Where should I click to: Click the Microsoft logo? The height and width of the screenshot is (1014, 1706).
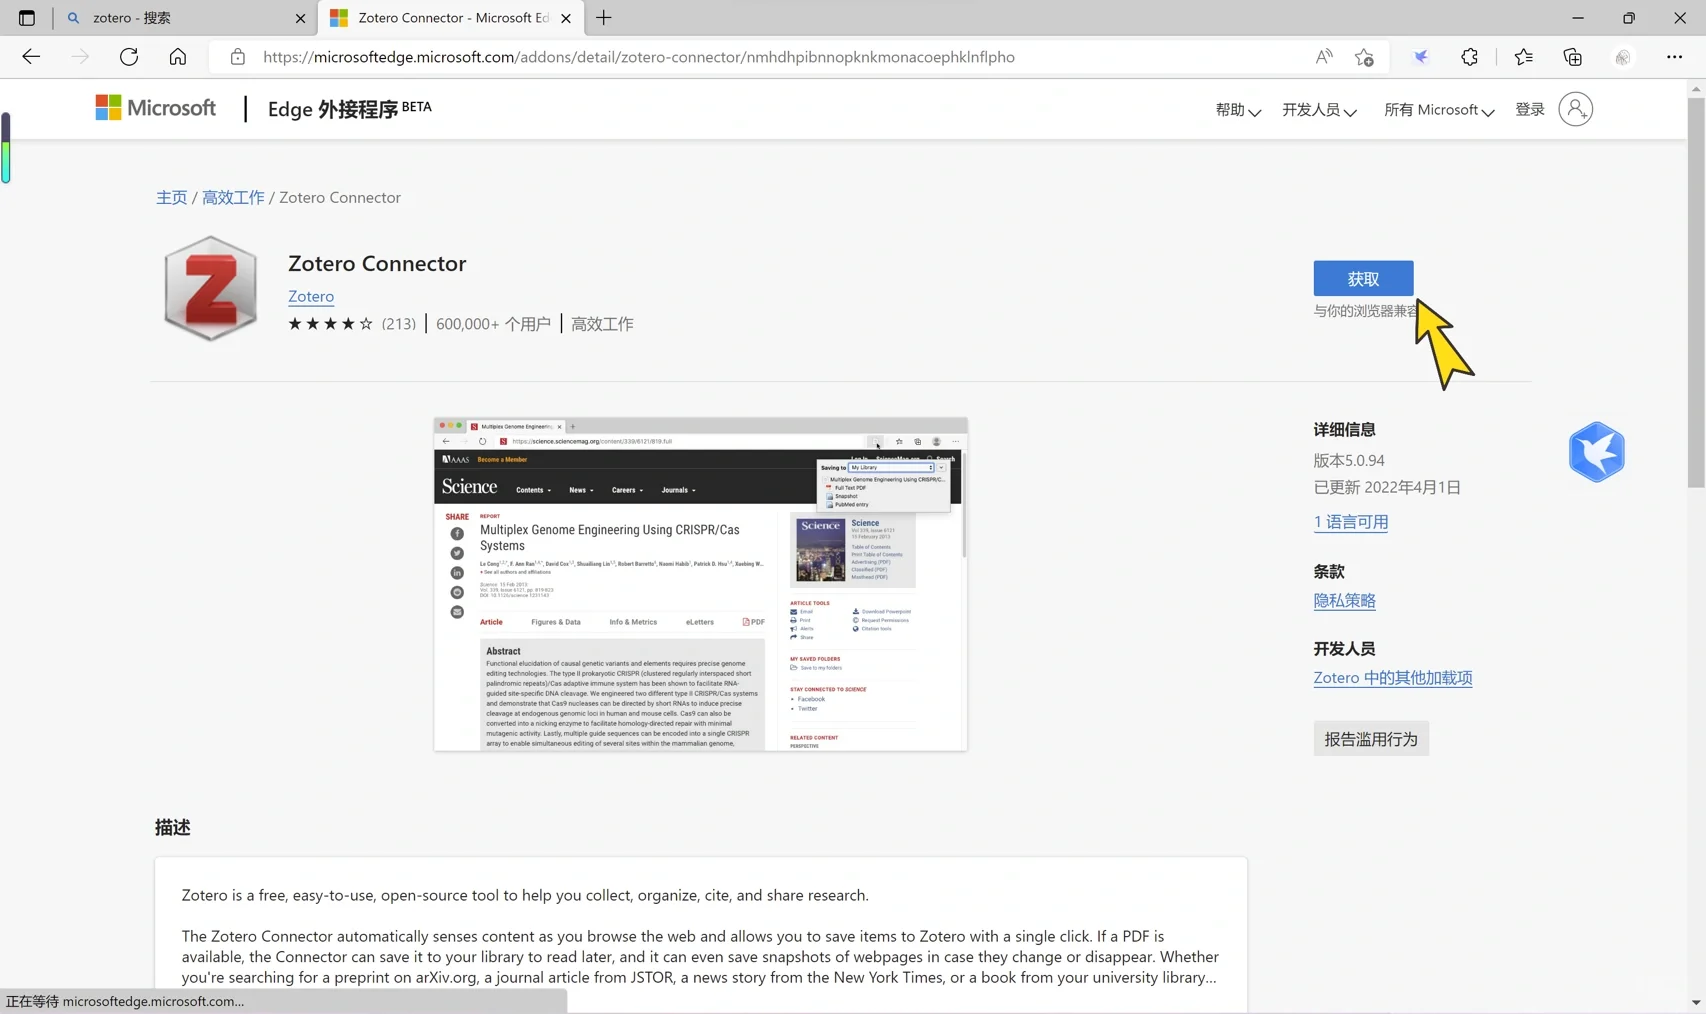(155, 108)
